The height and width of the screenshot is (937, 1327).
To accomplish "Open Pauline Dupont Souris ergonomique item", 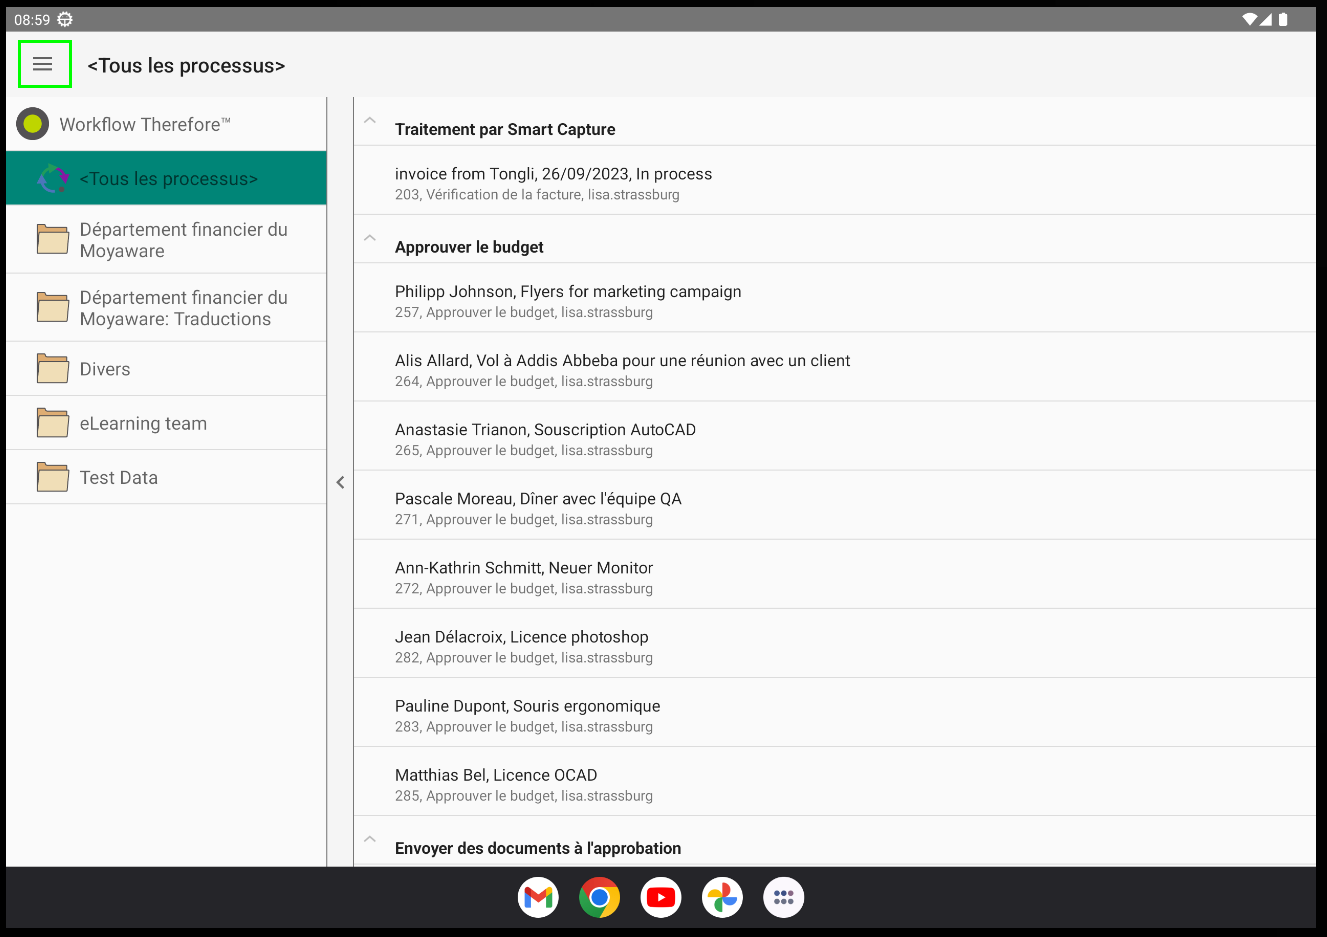I will coord(835,714).
